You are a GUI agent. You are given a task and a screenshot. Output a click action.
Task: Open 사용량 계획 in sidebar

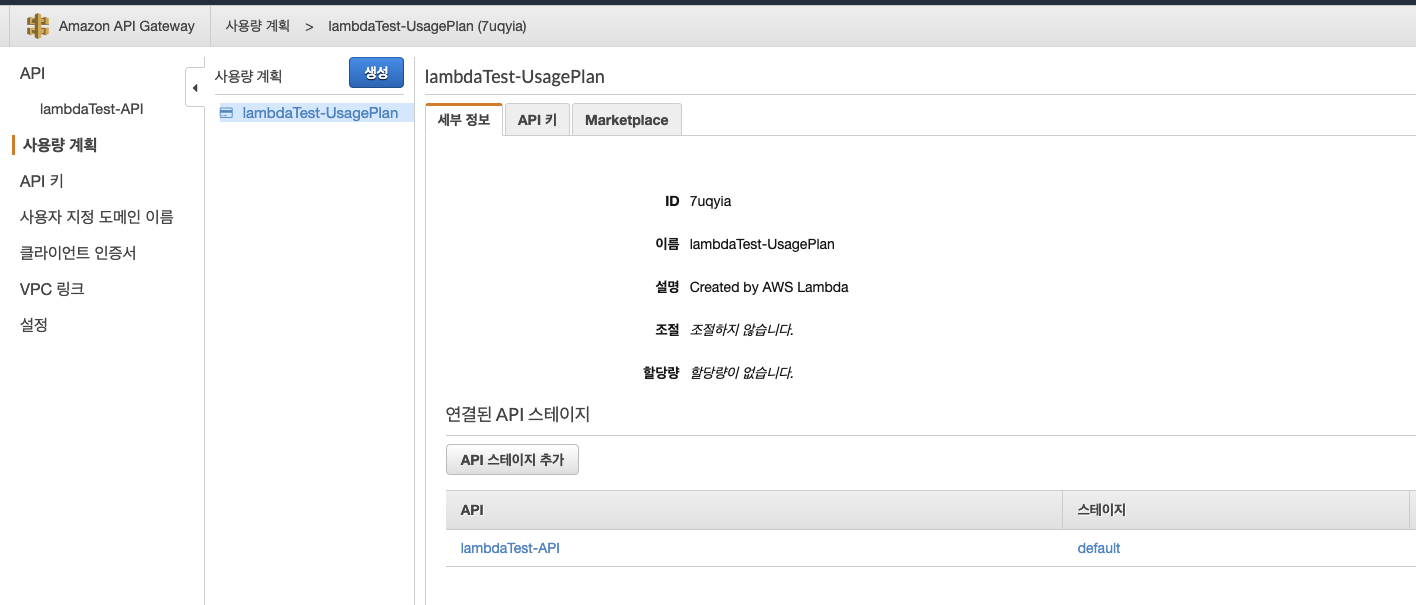60,145
